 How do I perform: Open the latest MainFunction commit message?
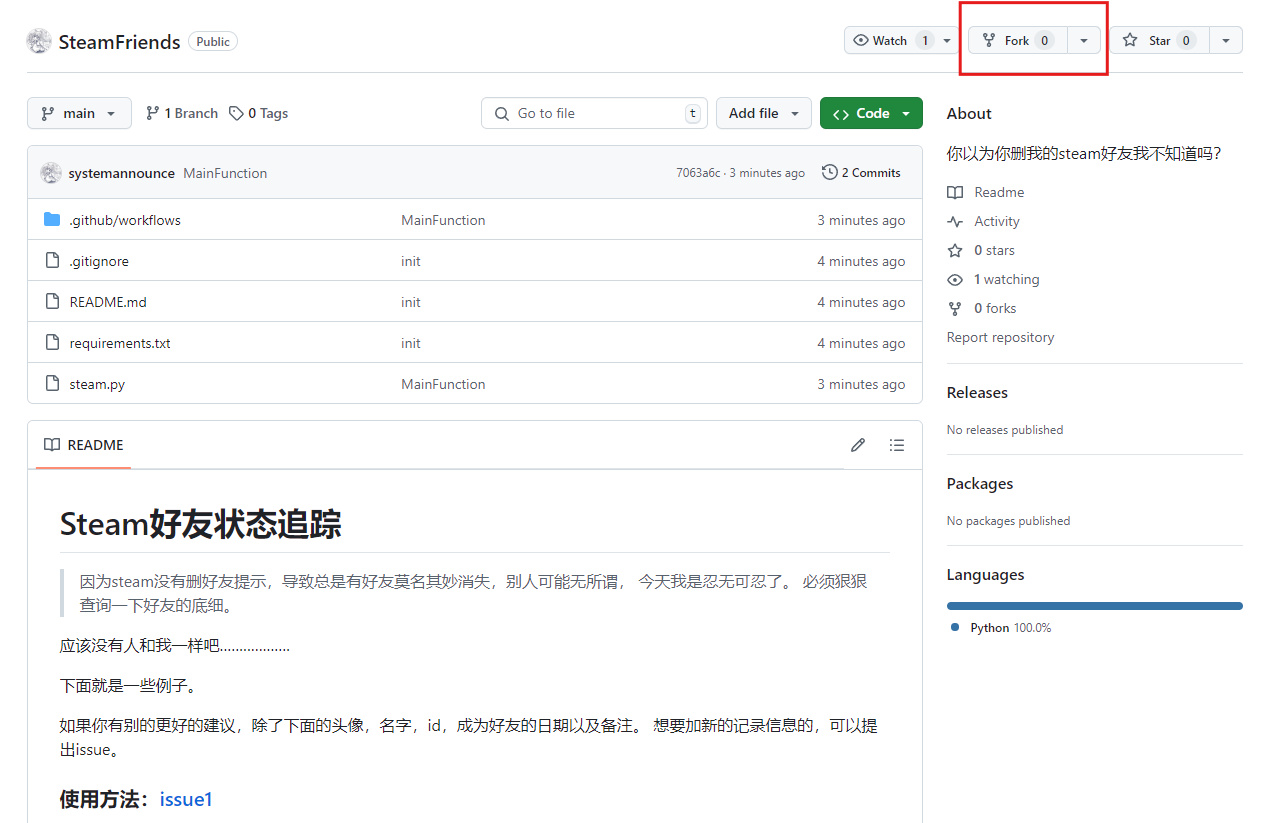225,173
